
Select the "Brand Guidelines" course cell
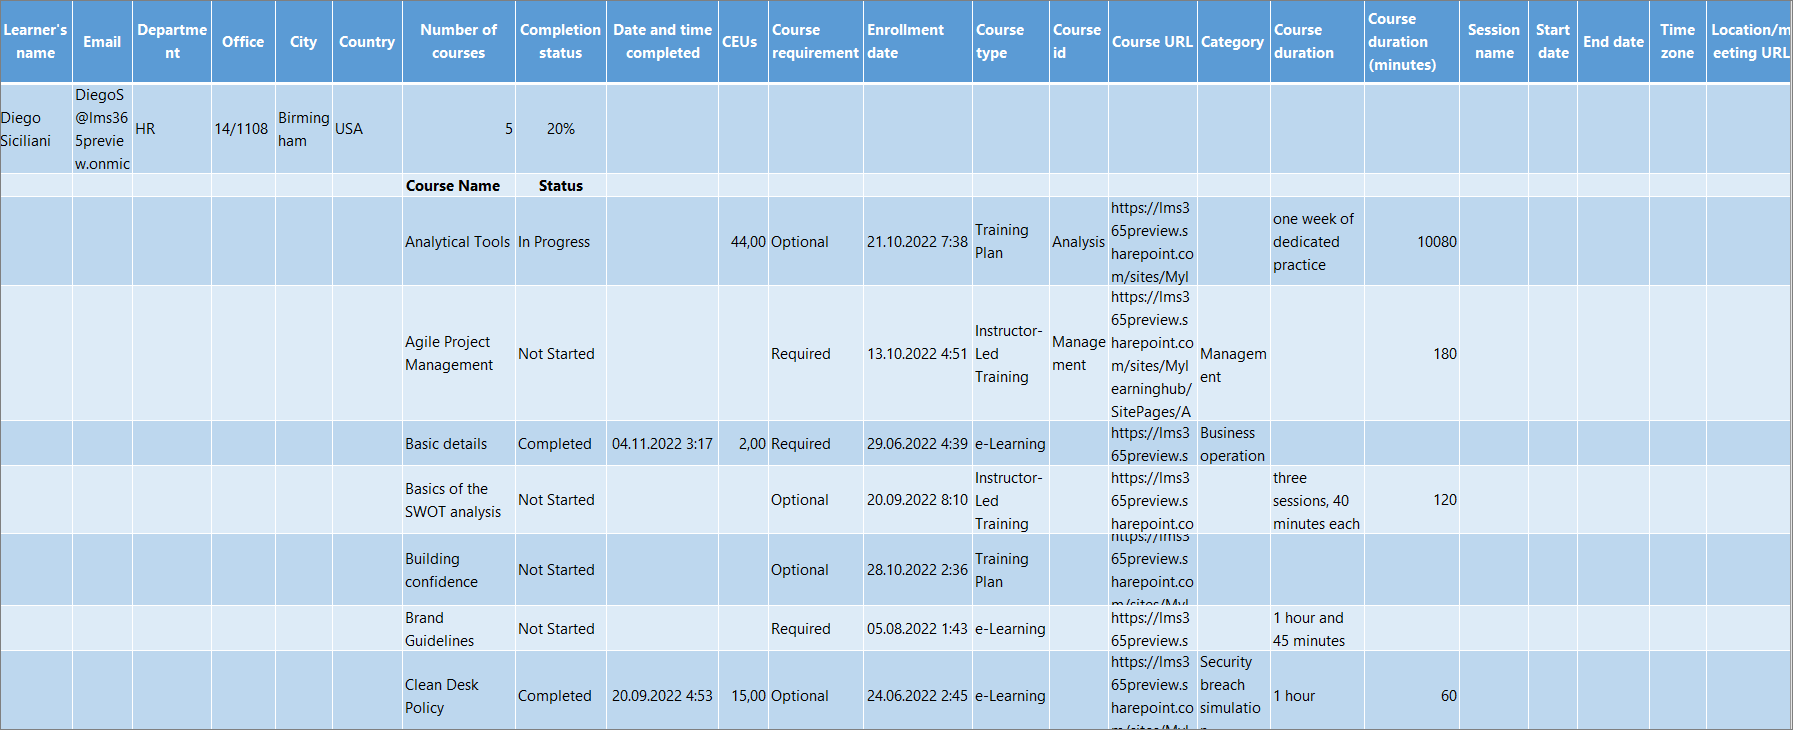pos(440,629)
